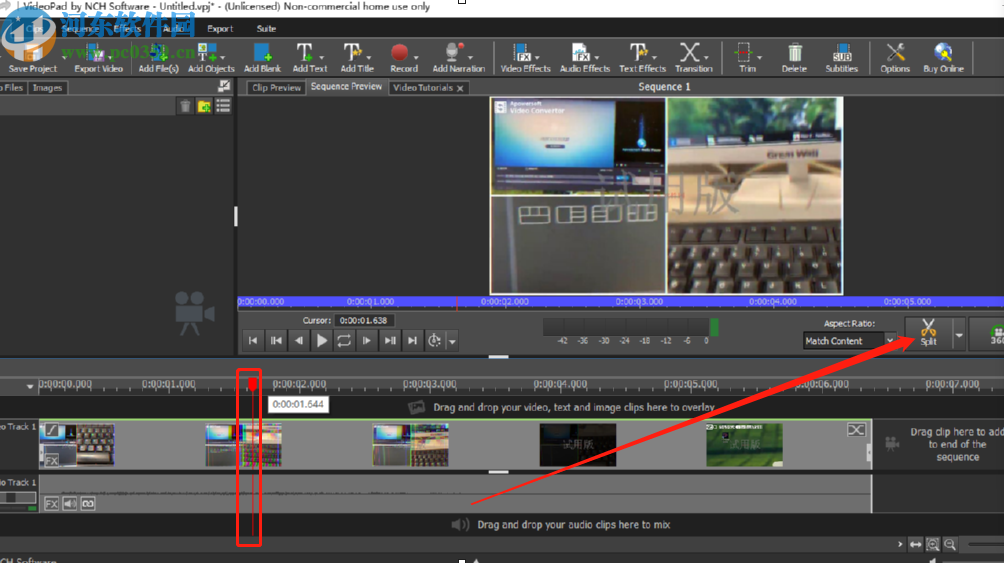The width and height of the screenshot is (1004, 563).
Task: Click the zoom-in magnifier on timeline
Action: click(932, 544)
